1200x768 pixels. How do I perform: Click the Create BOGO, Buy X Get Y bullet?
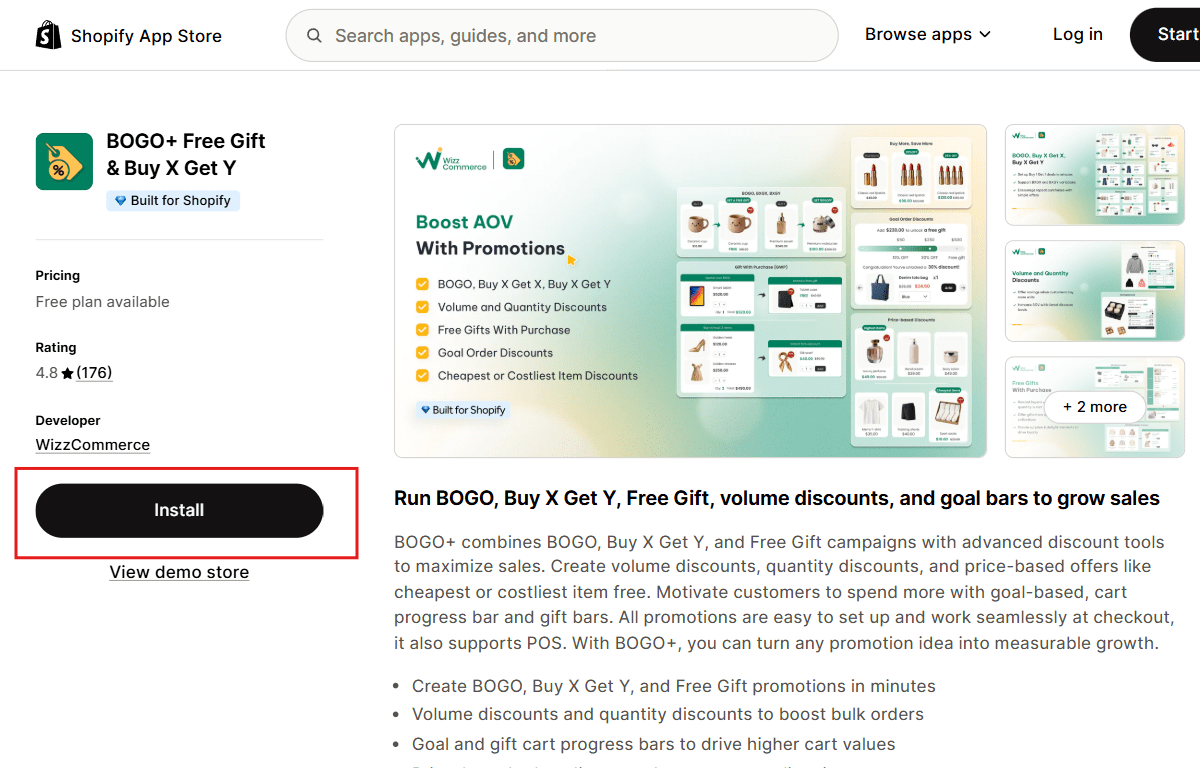click(674, 686)
